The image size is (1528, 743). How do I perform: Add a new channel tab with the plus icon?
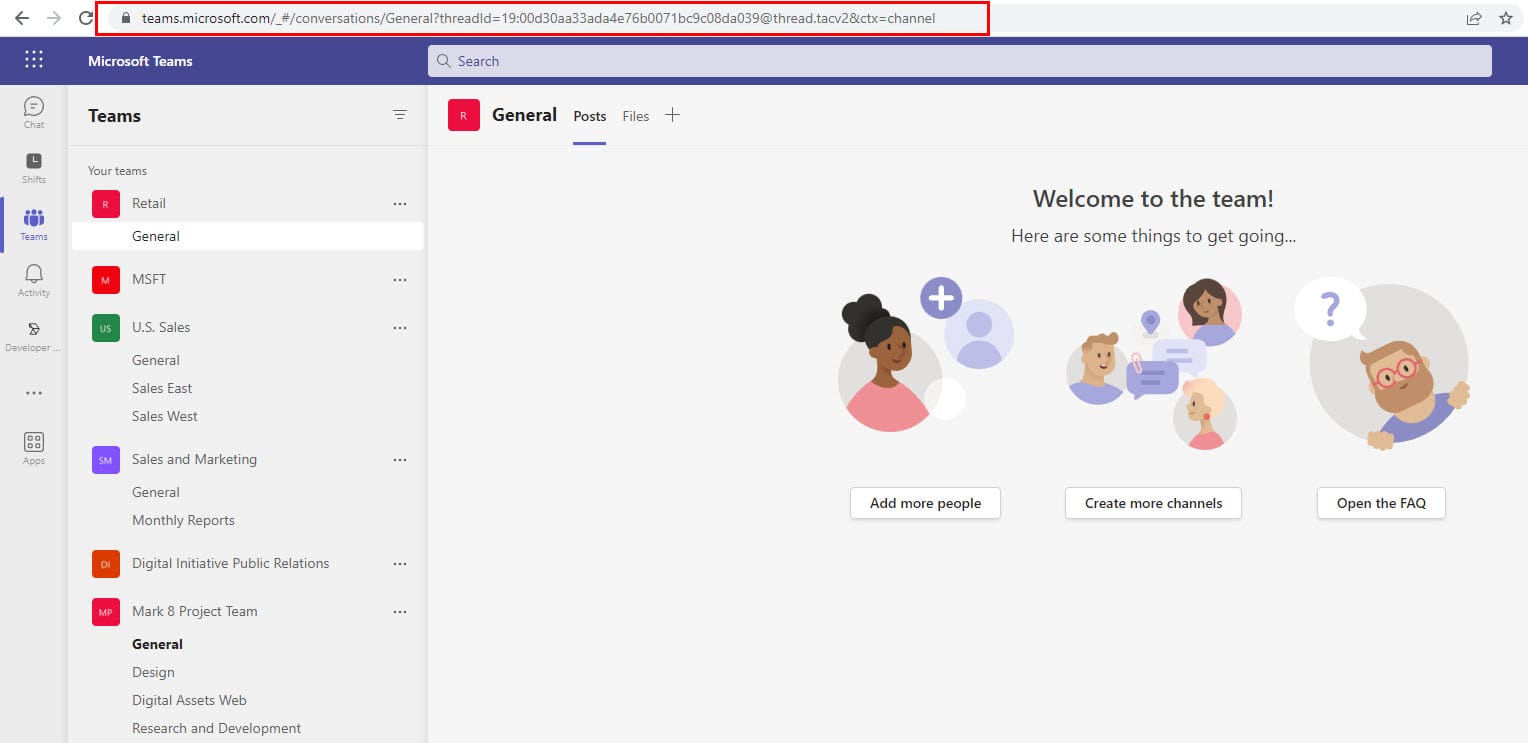coord(672,115)
